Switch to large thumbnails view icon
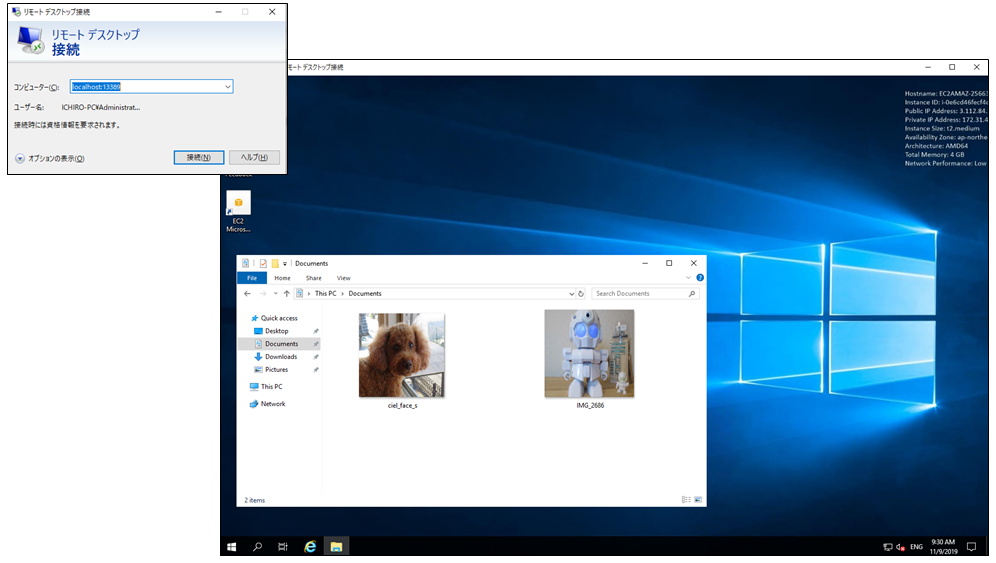The height and width of the screenshot is (563, 996). [698, 499]
